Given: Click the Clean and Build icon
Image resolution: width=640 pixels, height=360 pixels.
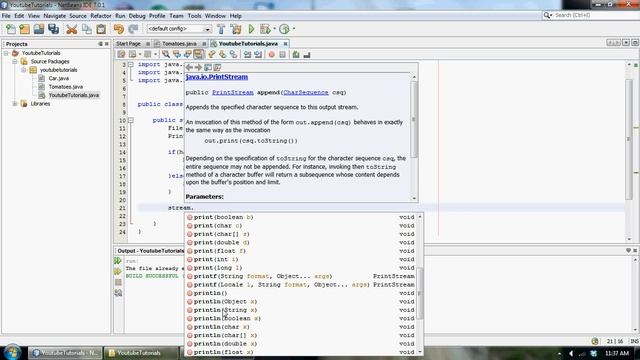Looking at the screenshot, I should click(236, 29).
